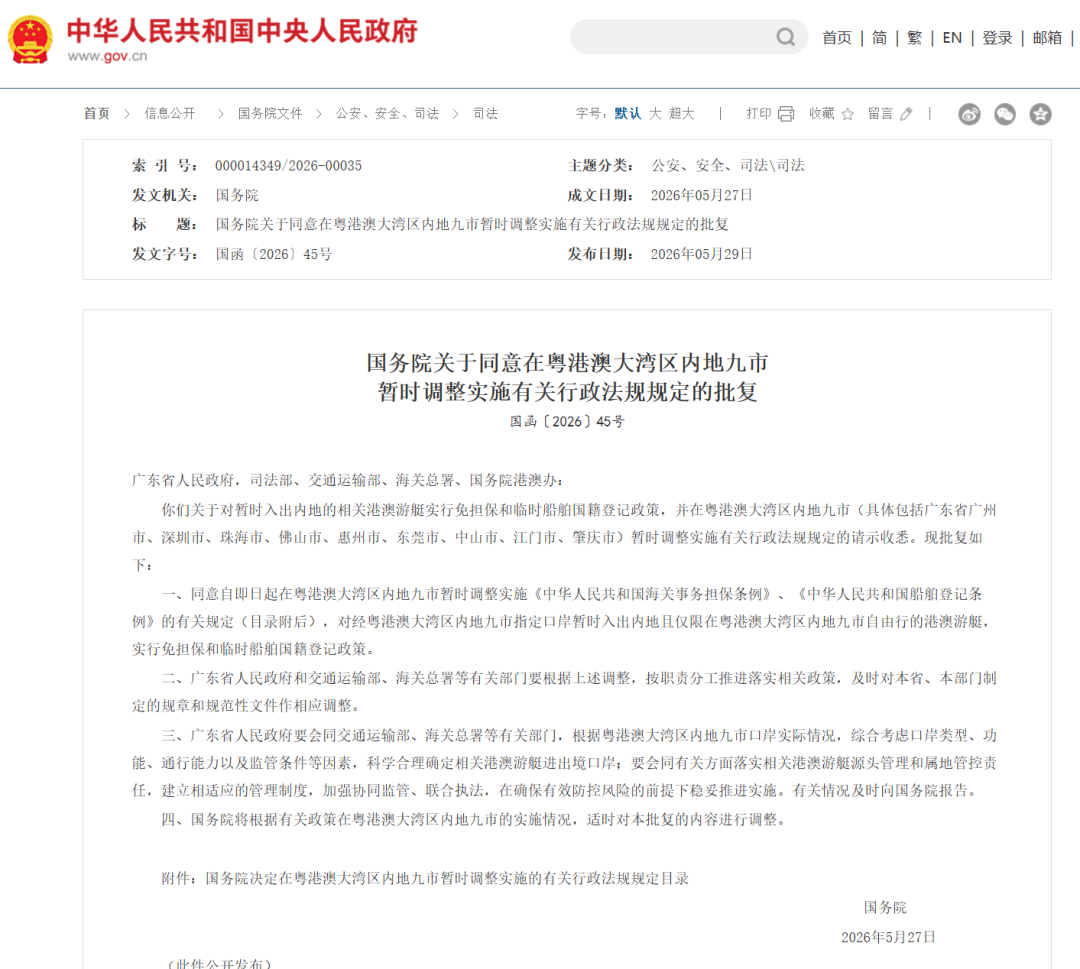Click the subtitle 国函〔2026〕45号 under the headline
This screenshot has height=969, width=1080.
tap(567, 421)
